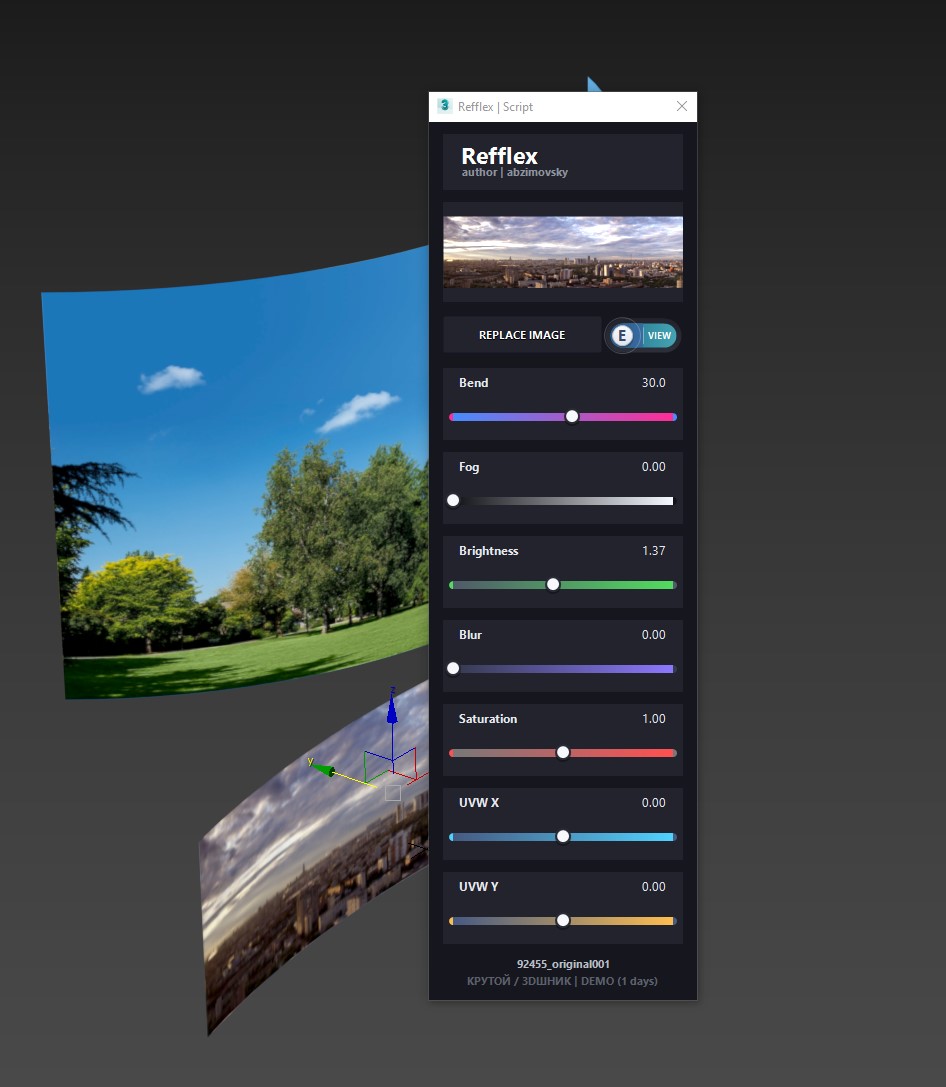
Task: Click the UVW X slider handle
Action: [563, 837]
